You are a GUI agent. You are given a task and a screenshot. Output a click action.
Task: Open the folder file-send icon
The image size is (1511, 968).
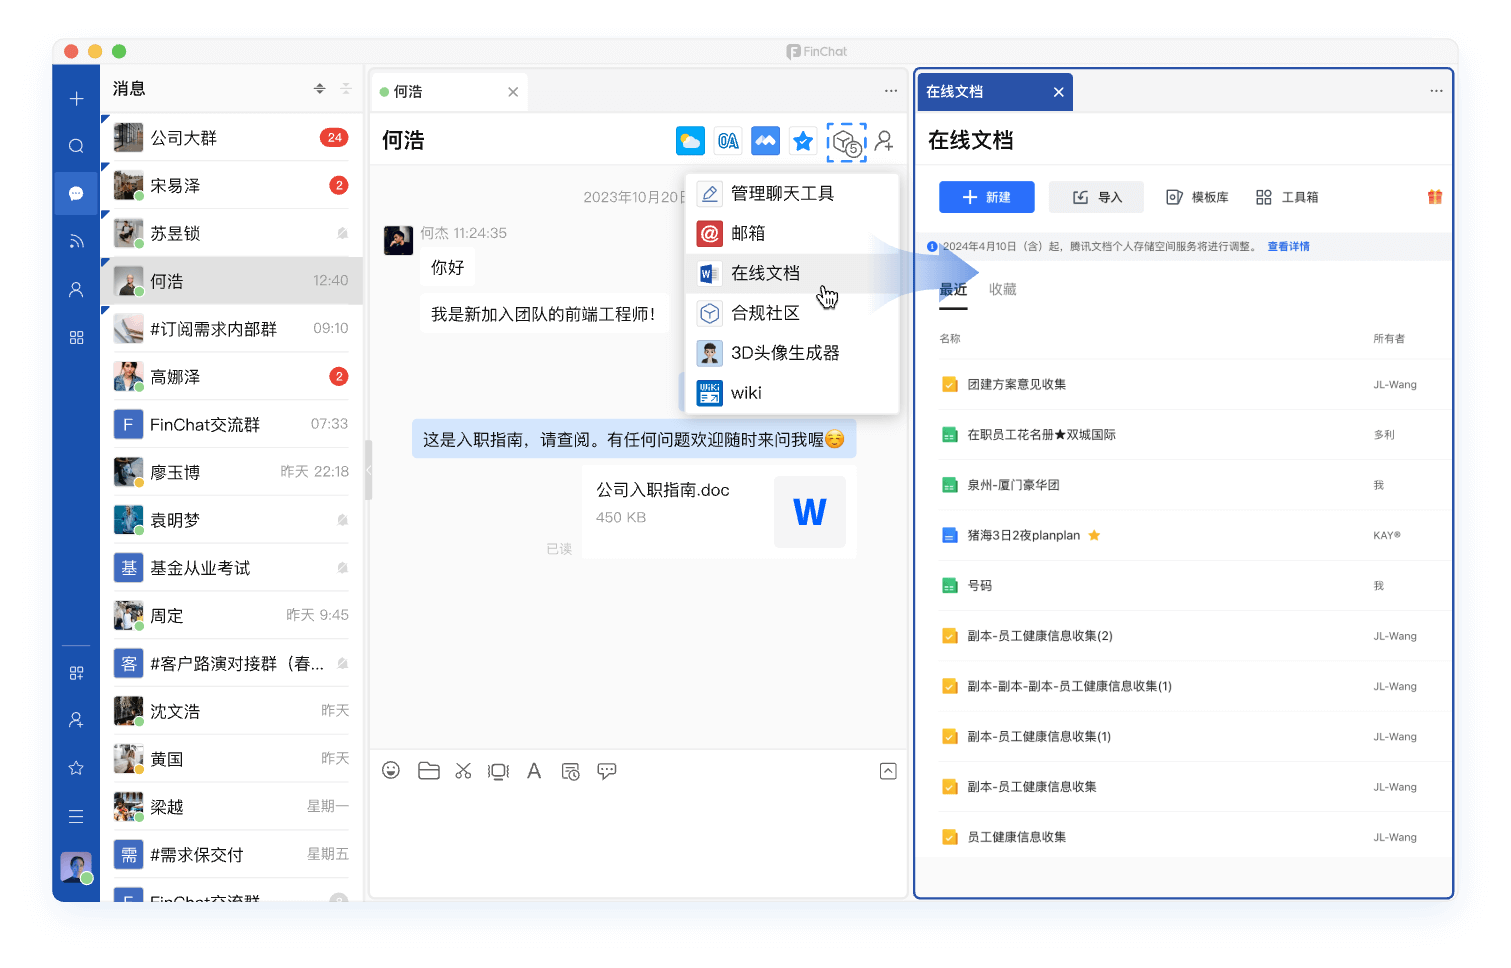[x=428, y=770]
